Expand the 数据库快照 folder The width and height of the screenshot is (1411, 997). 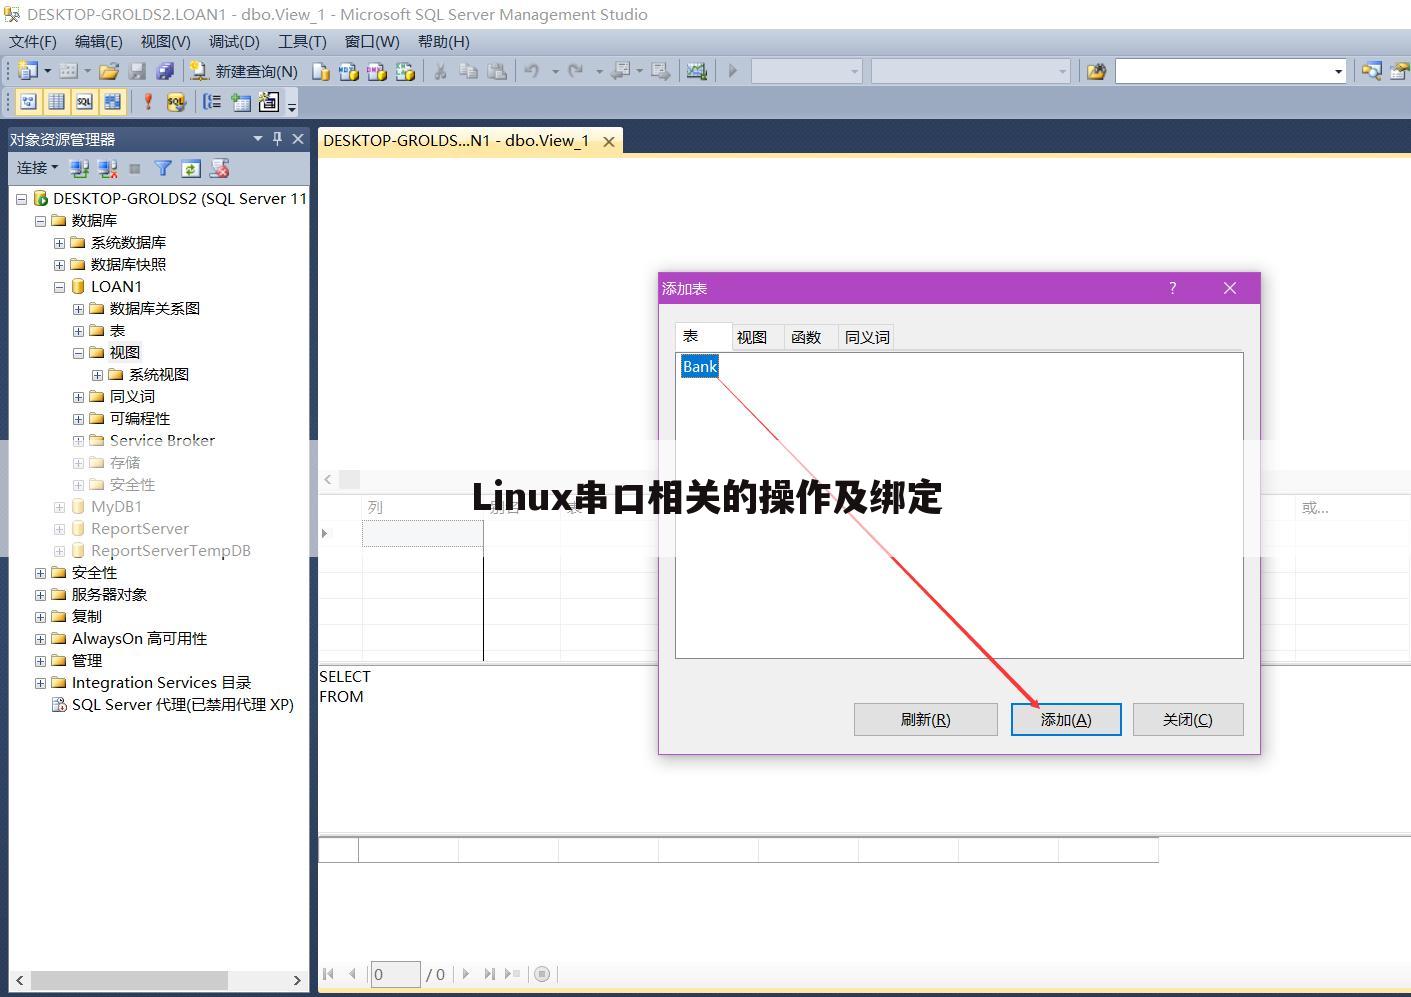[x=59, y=264]
